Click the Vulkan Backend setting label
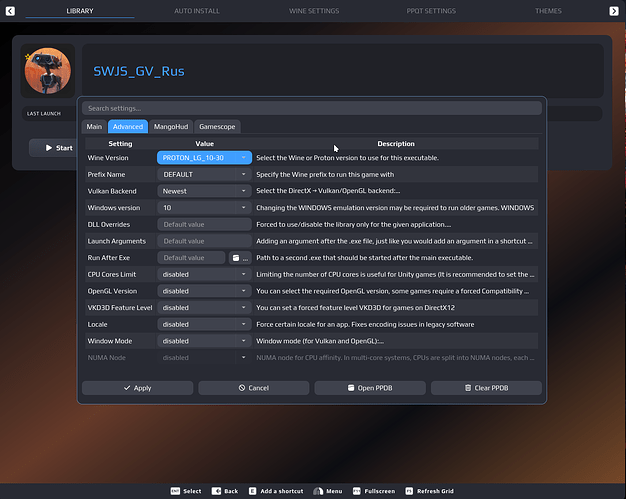This screenshot has width=626, height=499. 112,191
